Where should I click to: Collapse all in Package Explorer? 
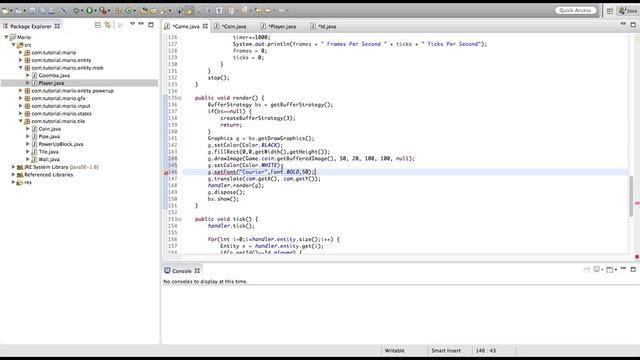click(x=98, y=25)
